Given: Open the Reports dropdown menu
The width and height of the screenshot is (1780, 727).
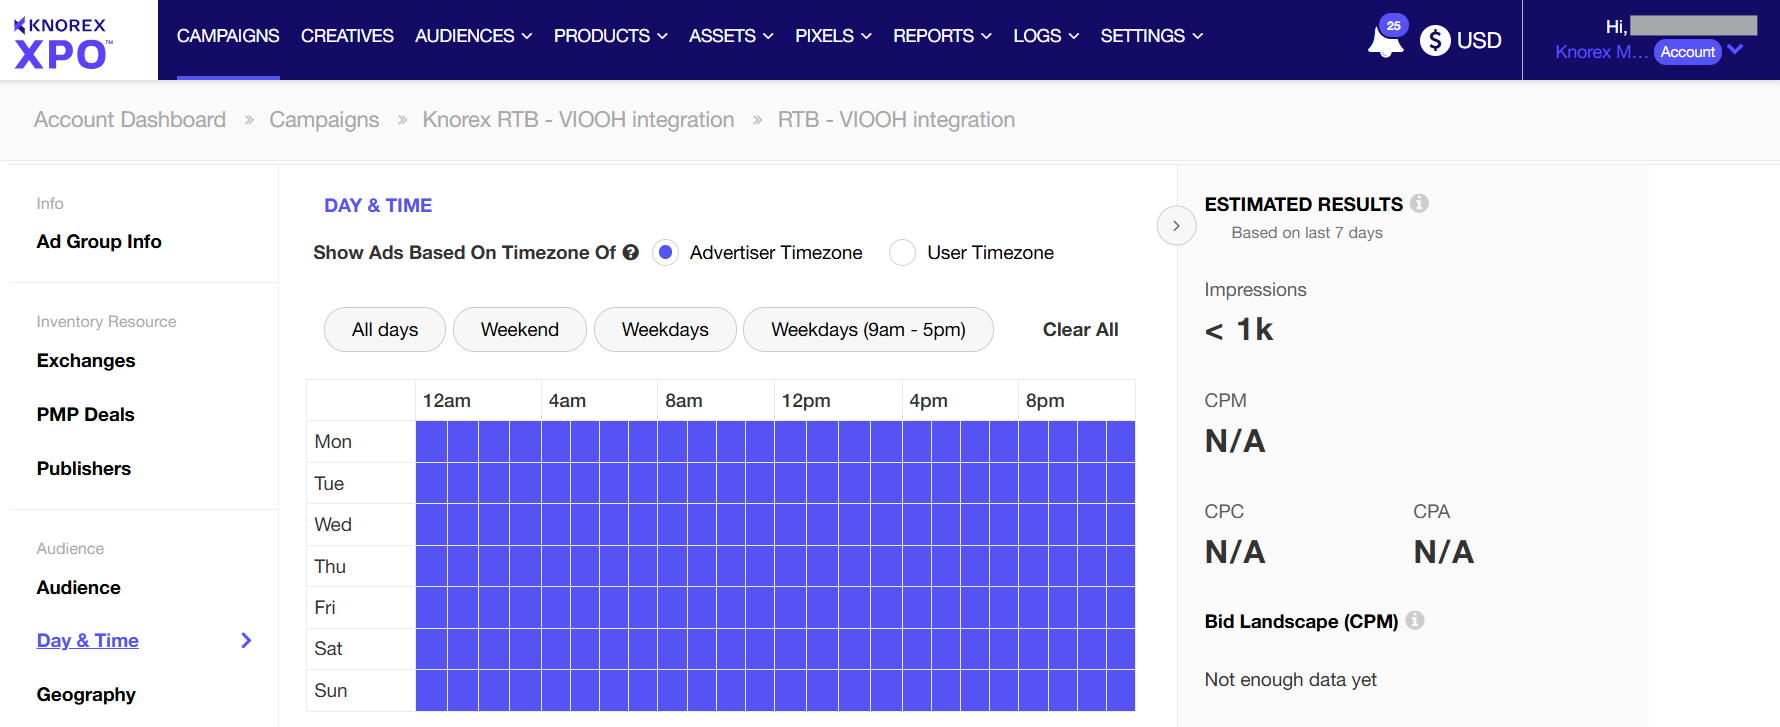Looking at the screenshot, I should click(x=942, y=36).
